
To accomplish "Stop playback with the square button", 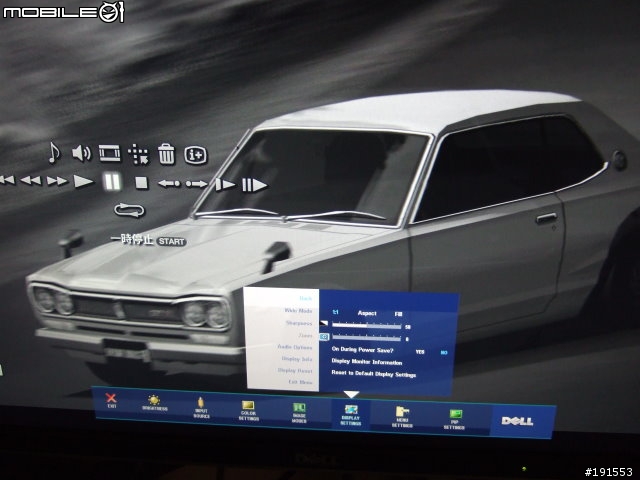I will [141, 182].
